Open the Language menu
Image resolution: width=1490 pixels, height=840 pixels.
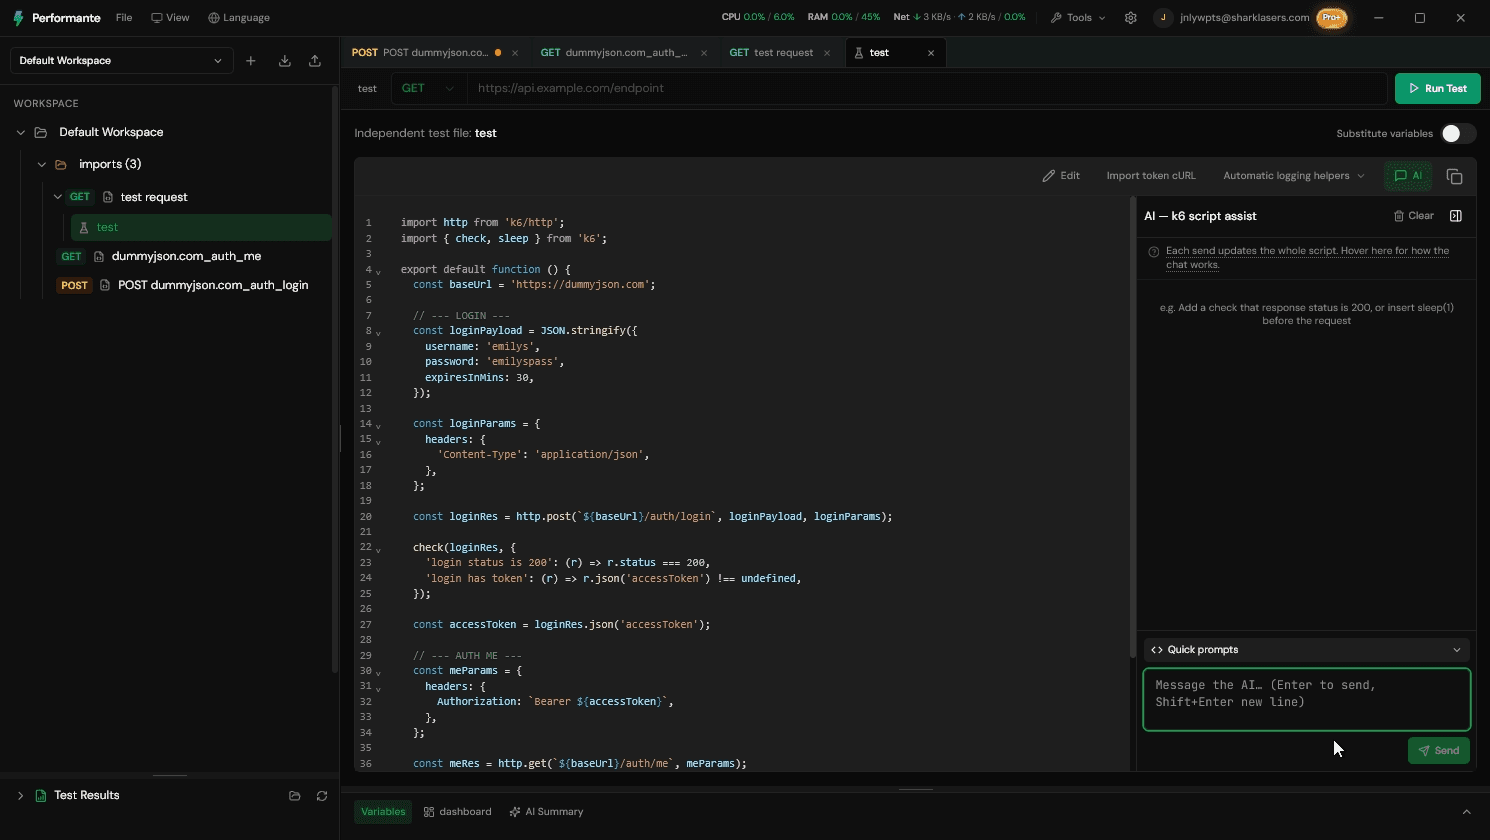coord(239,18)
